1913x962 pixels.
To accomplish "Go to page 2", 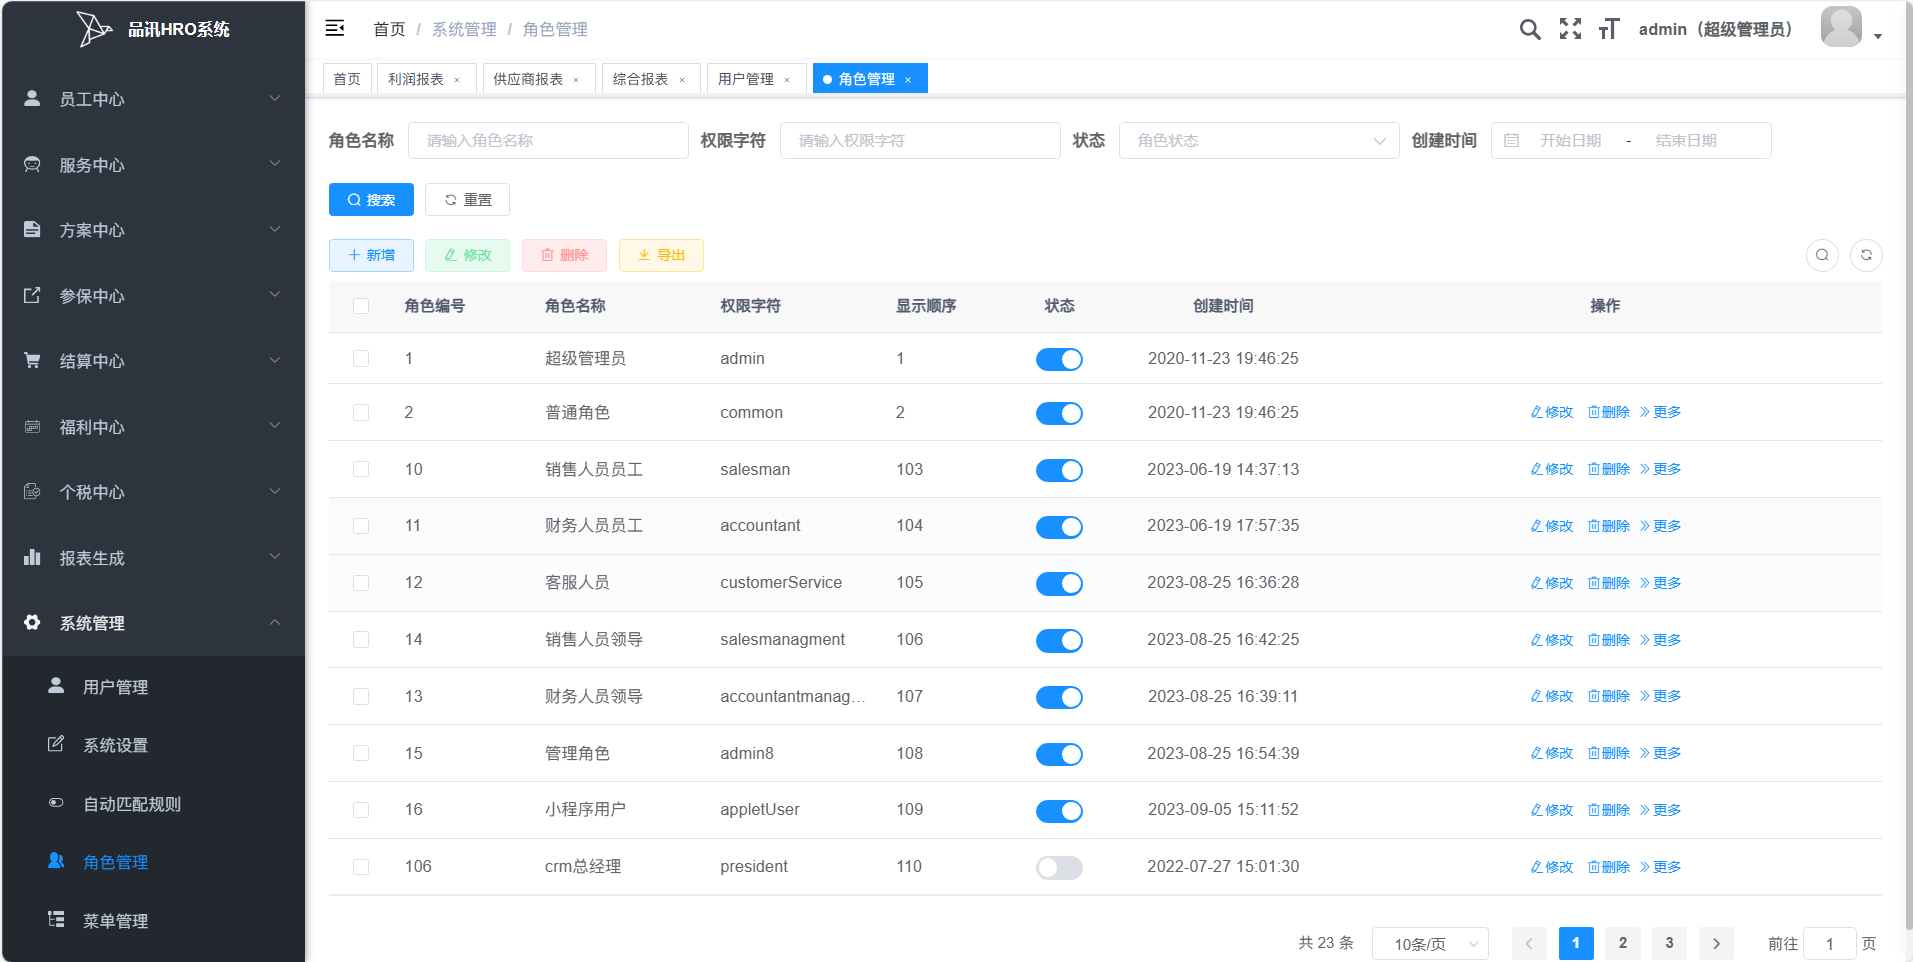I will point(1623,943).
